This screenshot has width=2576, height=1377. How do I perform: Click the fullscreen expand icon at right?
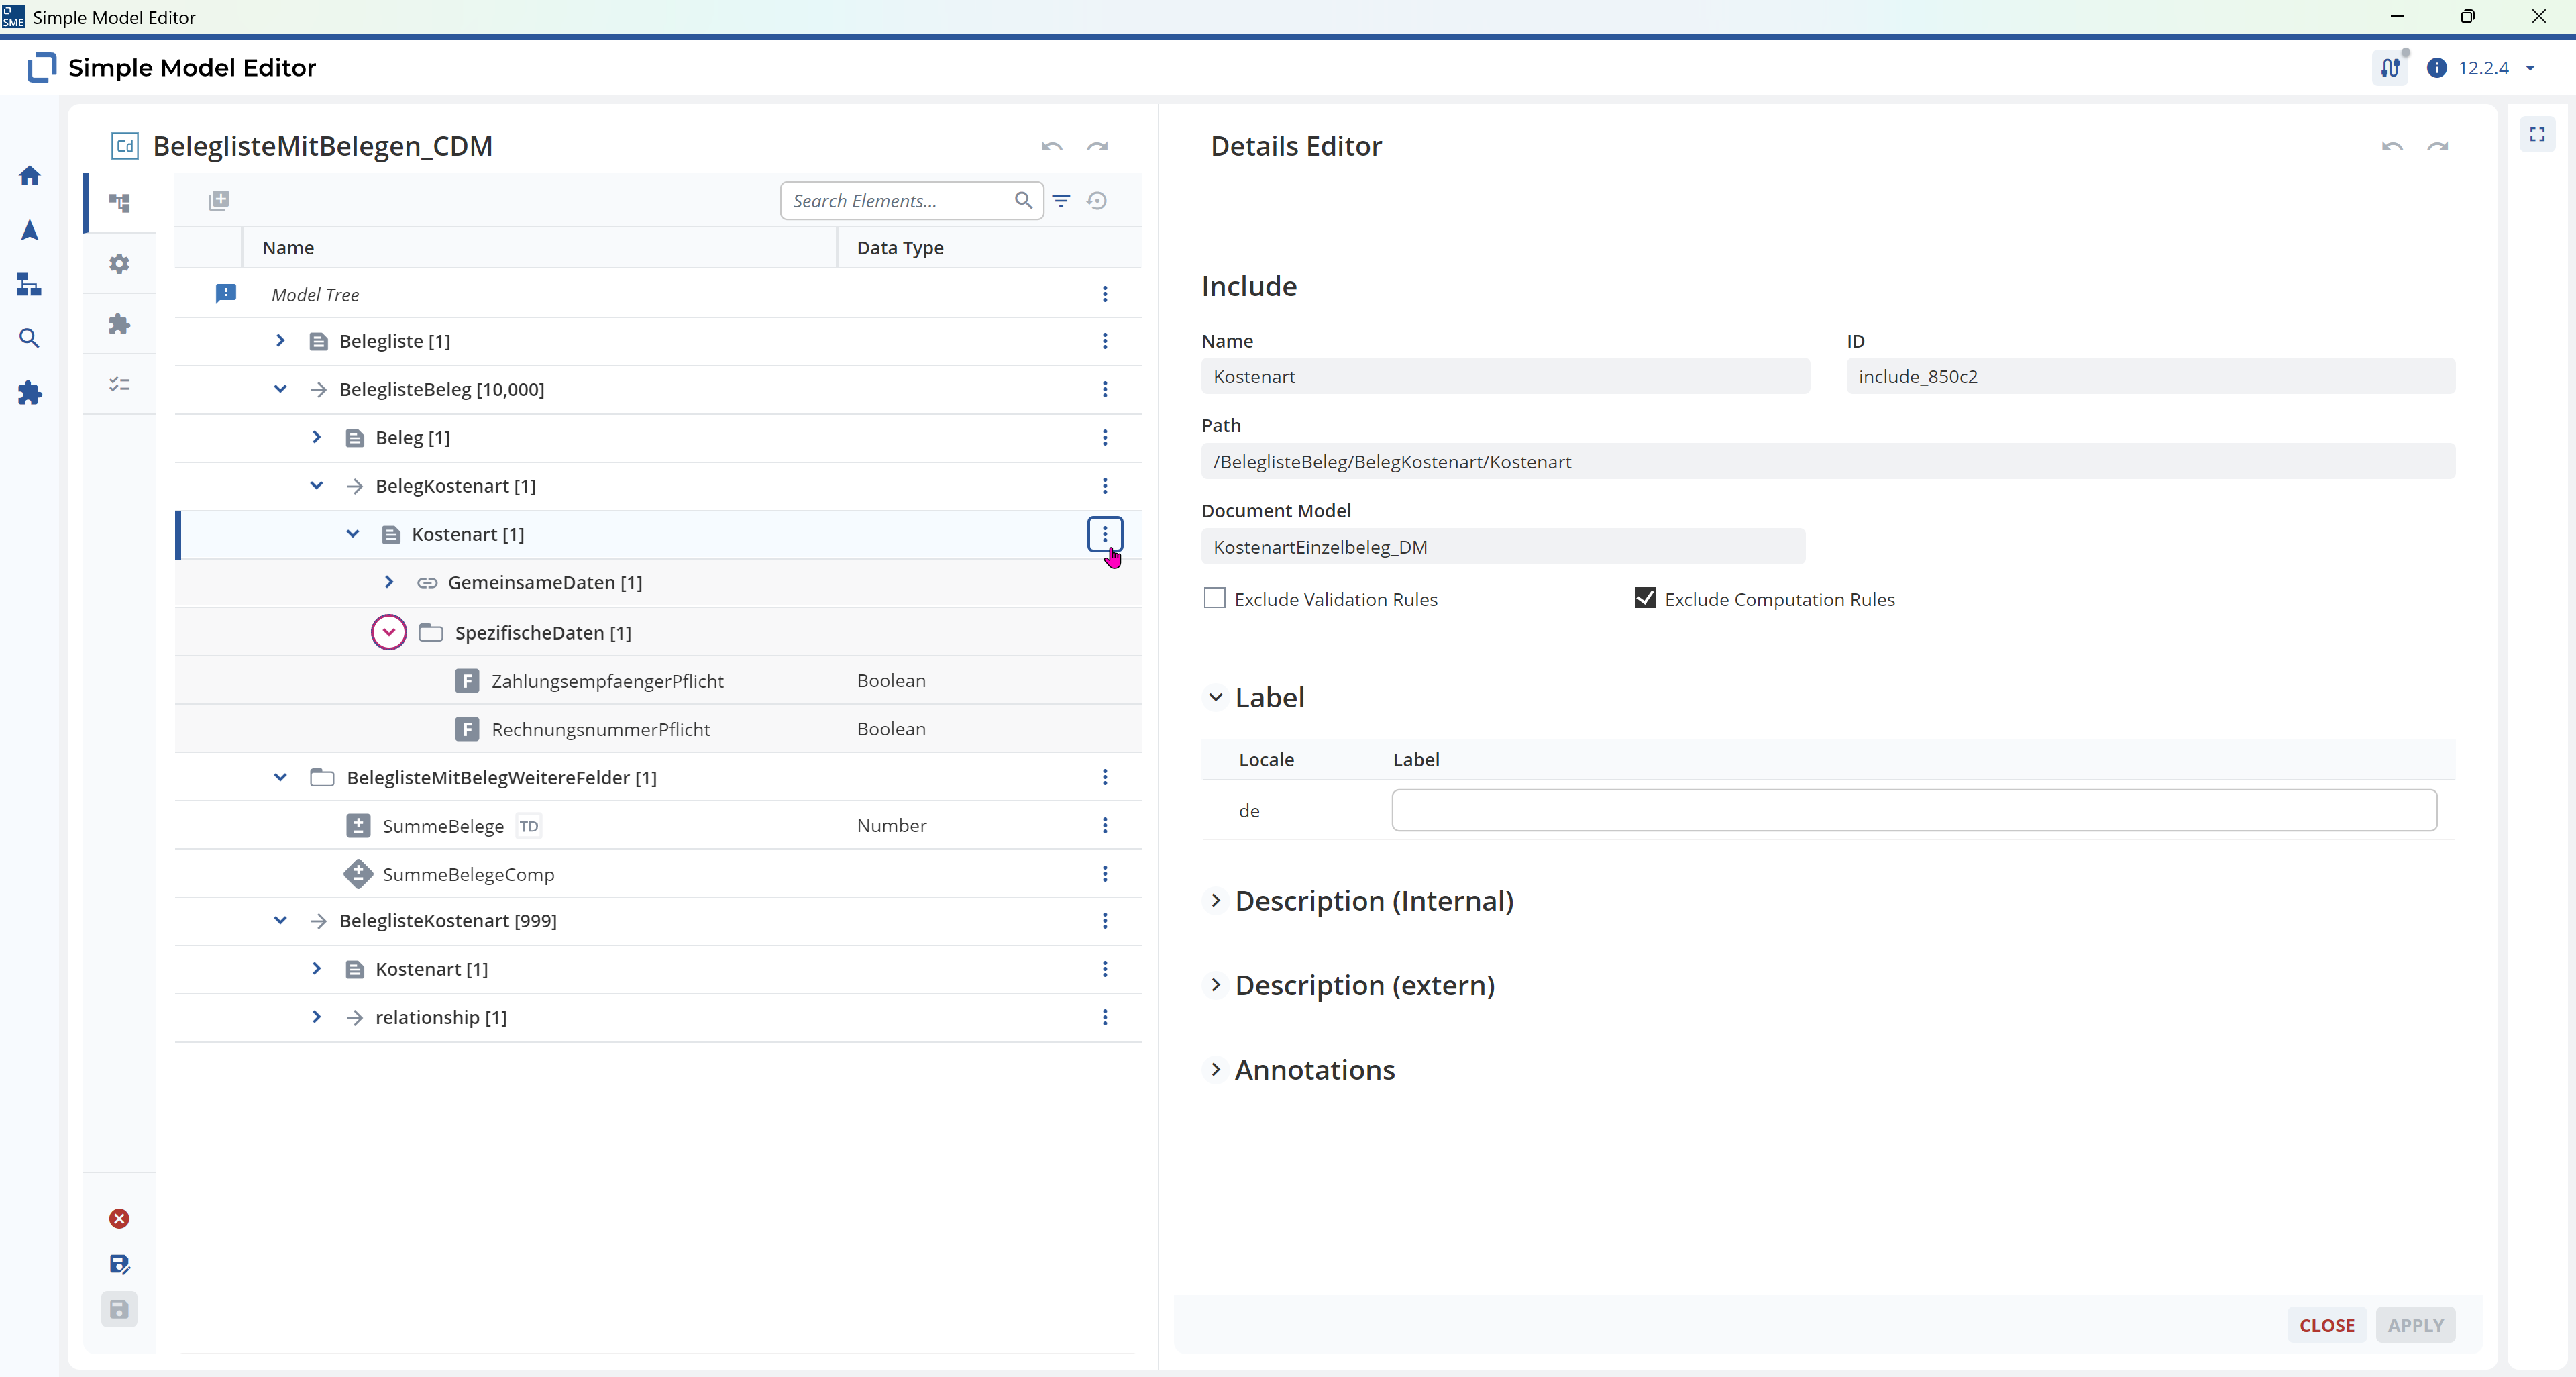tap(2537, 134)
